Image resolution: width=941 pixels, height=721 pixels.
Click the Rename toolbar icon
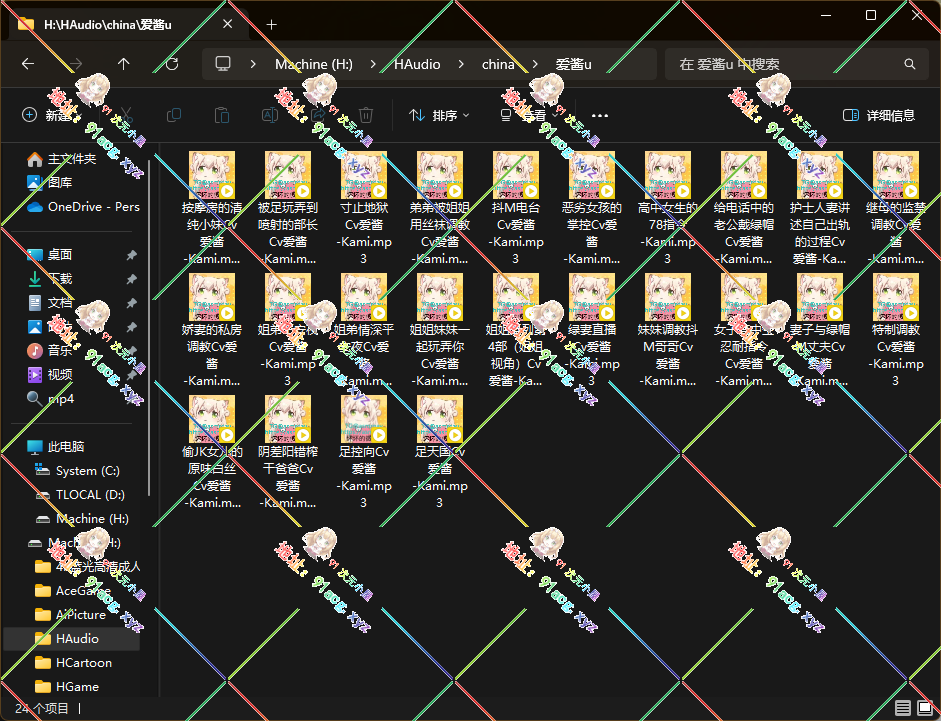270,115
